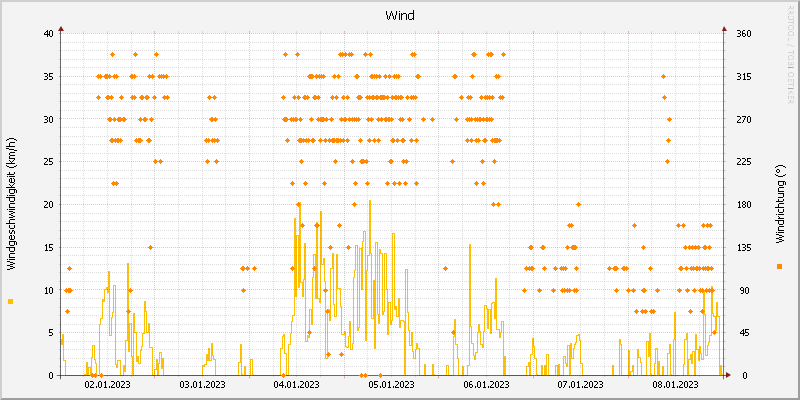The width and height of the screenshot is (800, 400).
Task: Click the left axis value 30
Action: 48,119
